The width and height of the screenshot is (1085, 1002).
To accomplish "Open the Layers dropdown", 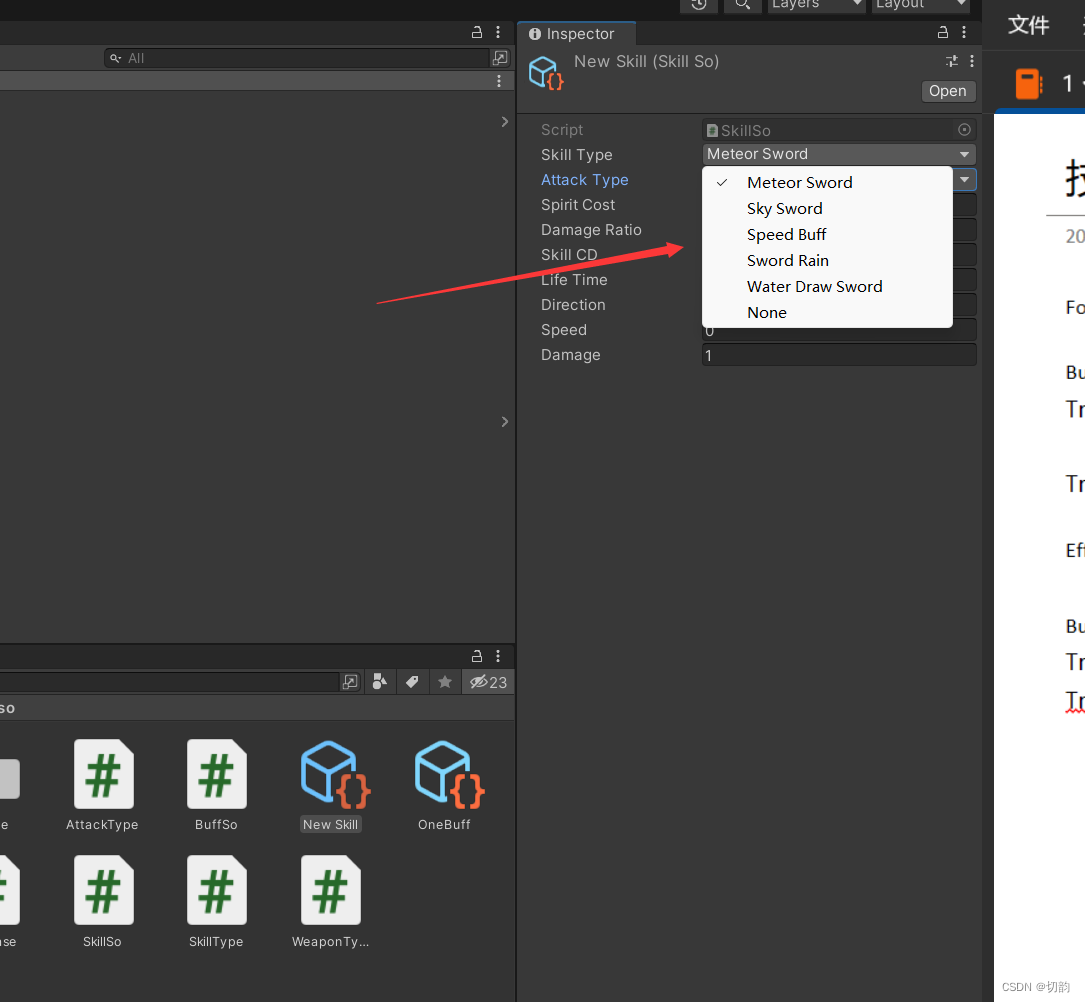I will [x=817, y=4].
